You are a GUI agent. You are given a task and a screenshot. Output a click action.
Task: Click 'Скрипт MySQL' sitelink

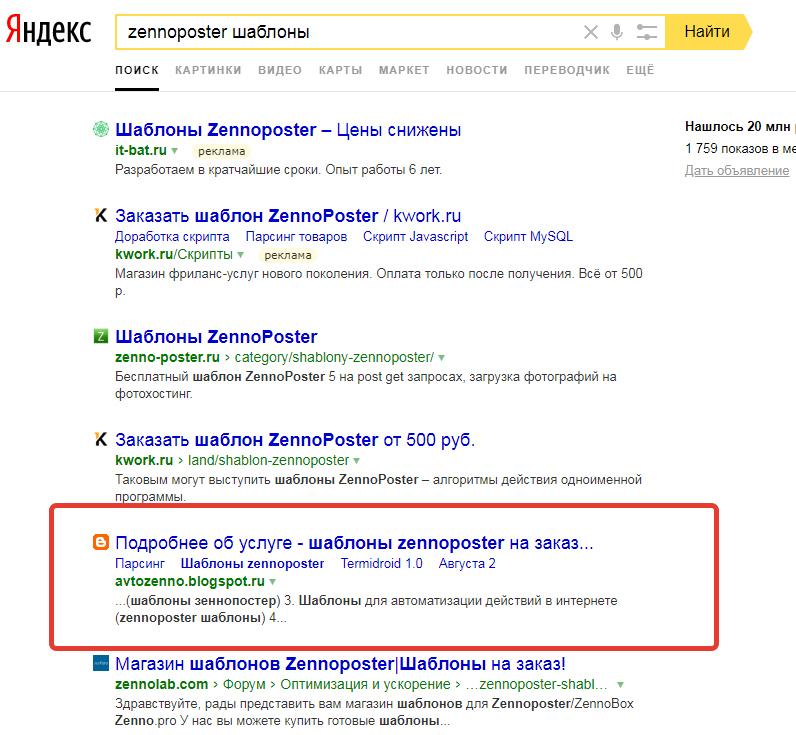(x=528, y=237)
